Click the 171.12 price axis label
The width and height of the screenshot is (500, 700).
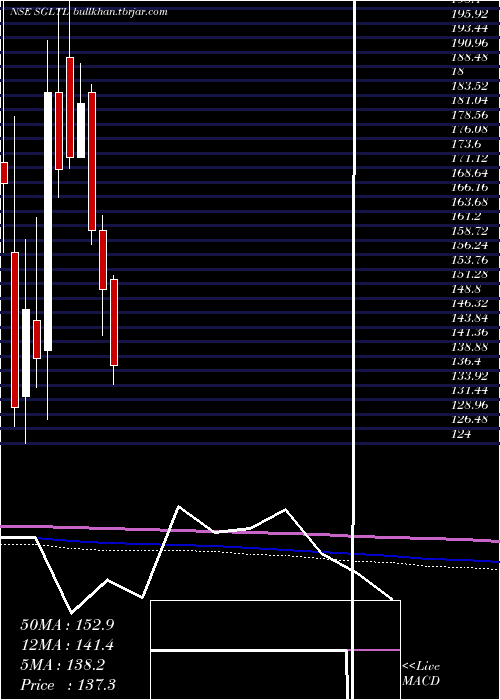pos(469,159)
